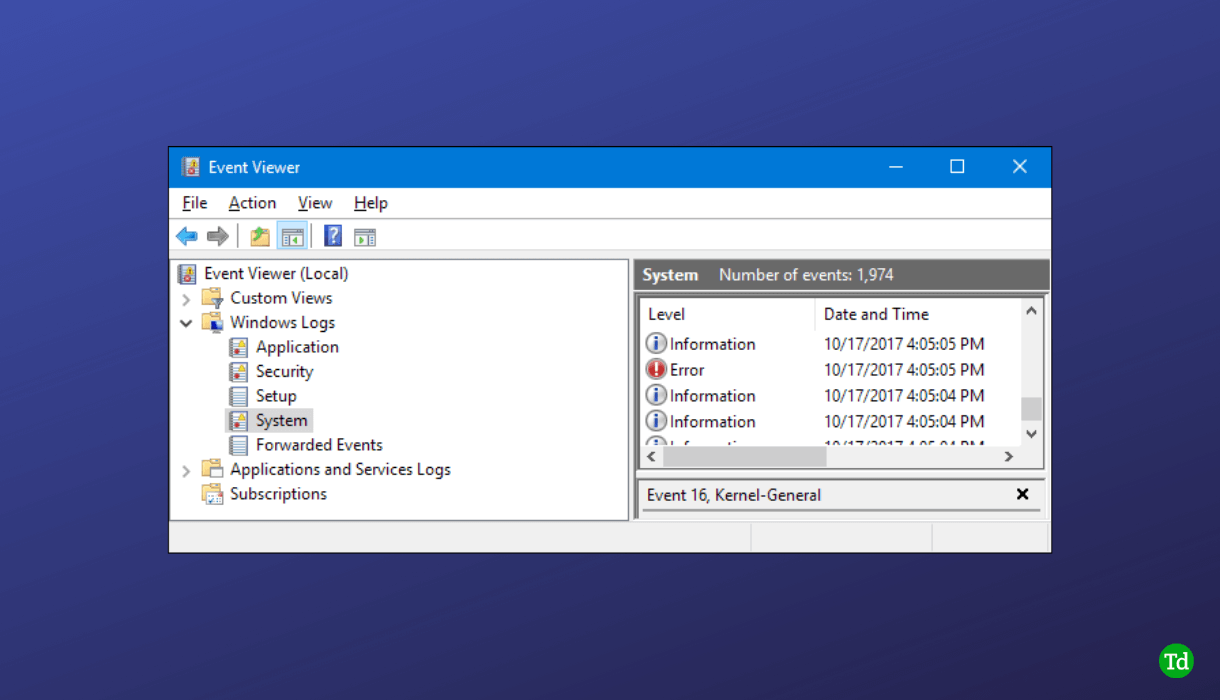Select the Custom Views folder icon
The image size is (1220, 700).
click(212, 297)
